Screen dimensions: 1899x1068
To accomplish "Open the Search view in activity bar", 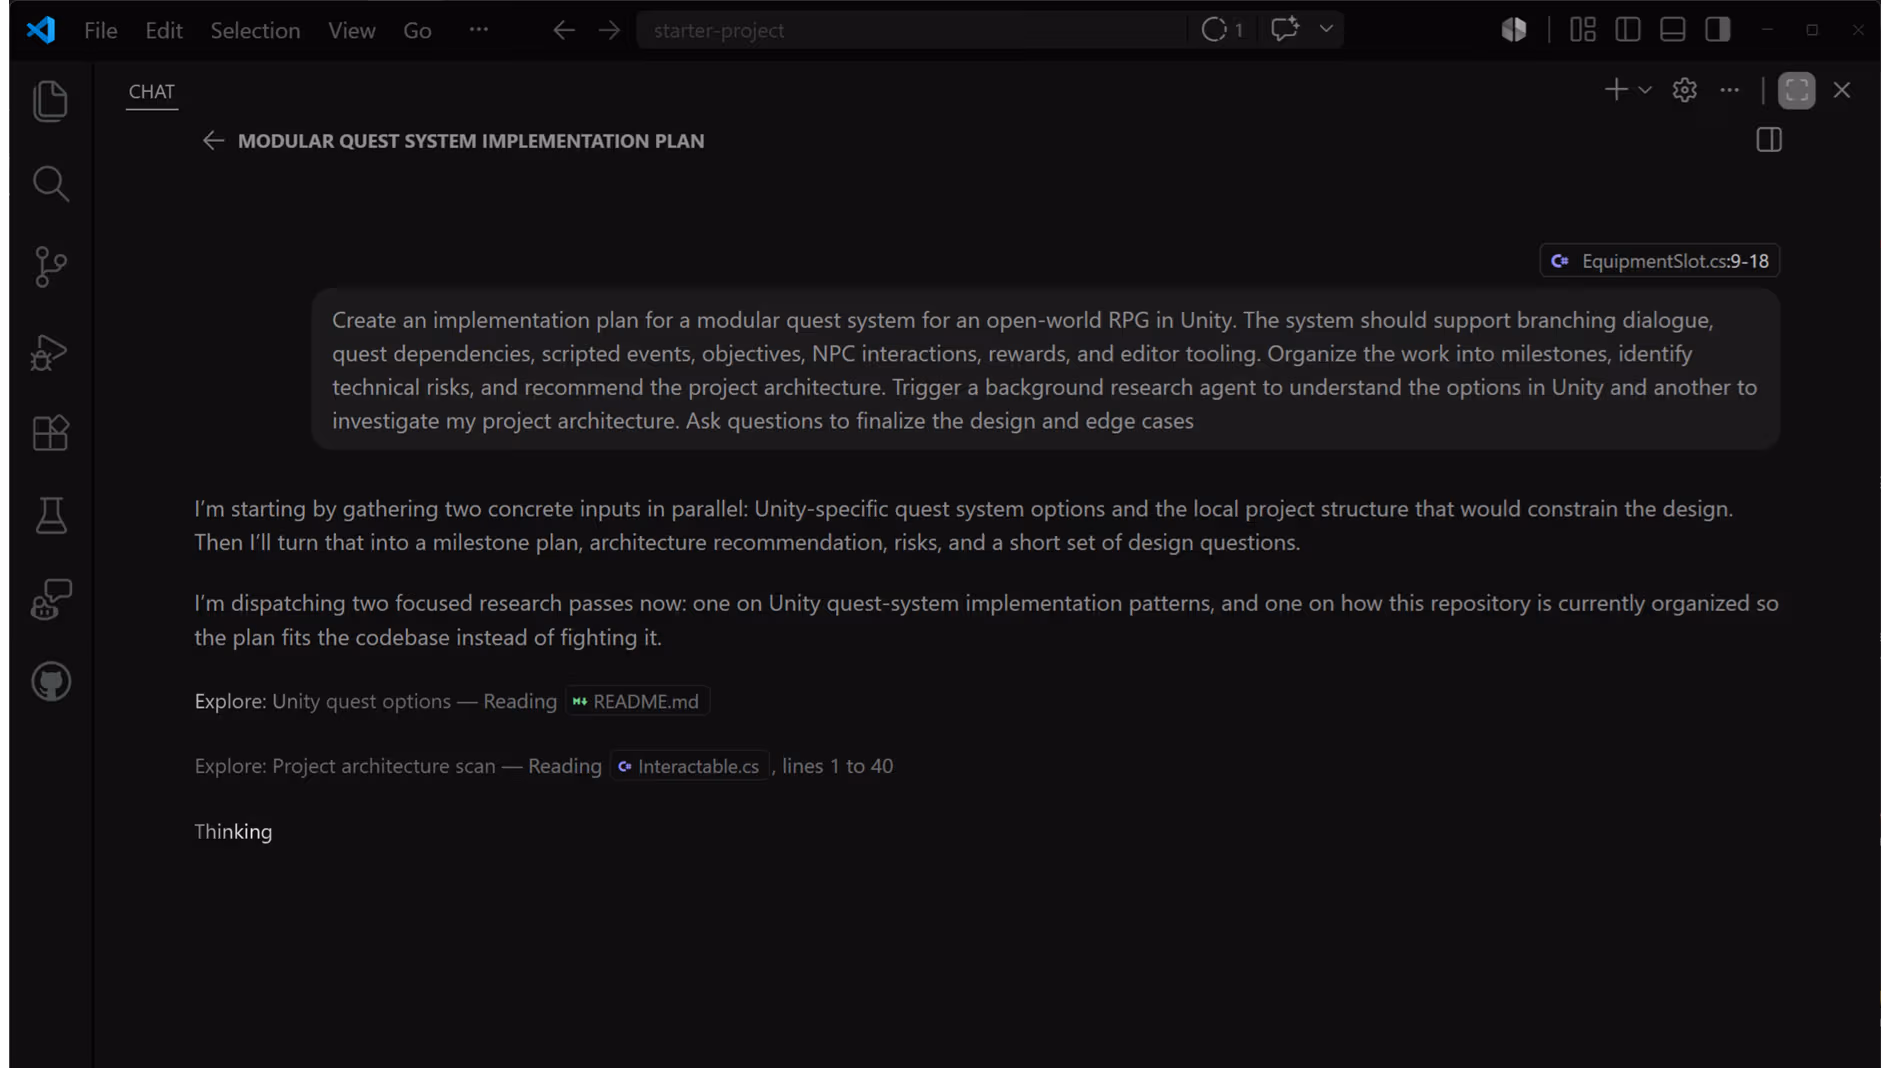I will (x=50, y=184).
